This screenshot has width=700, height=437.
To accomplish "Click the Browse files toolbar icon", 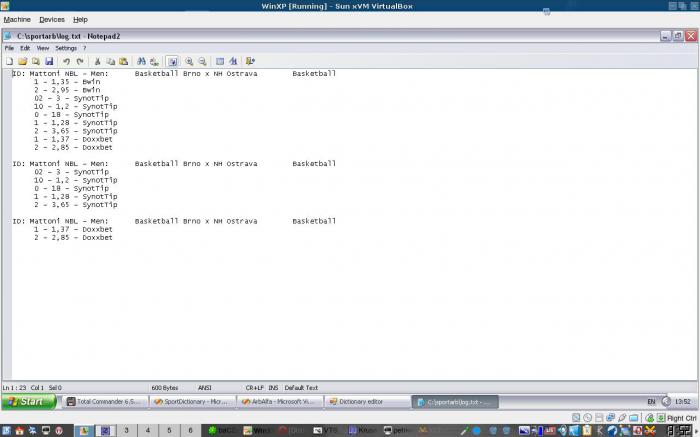I will [36, 61].
